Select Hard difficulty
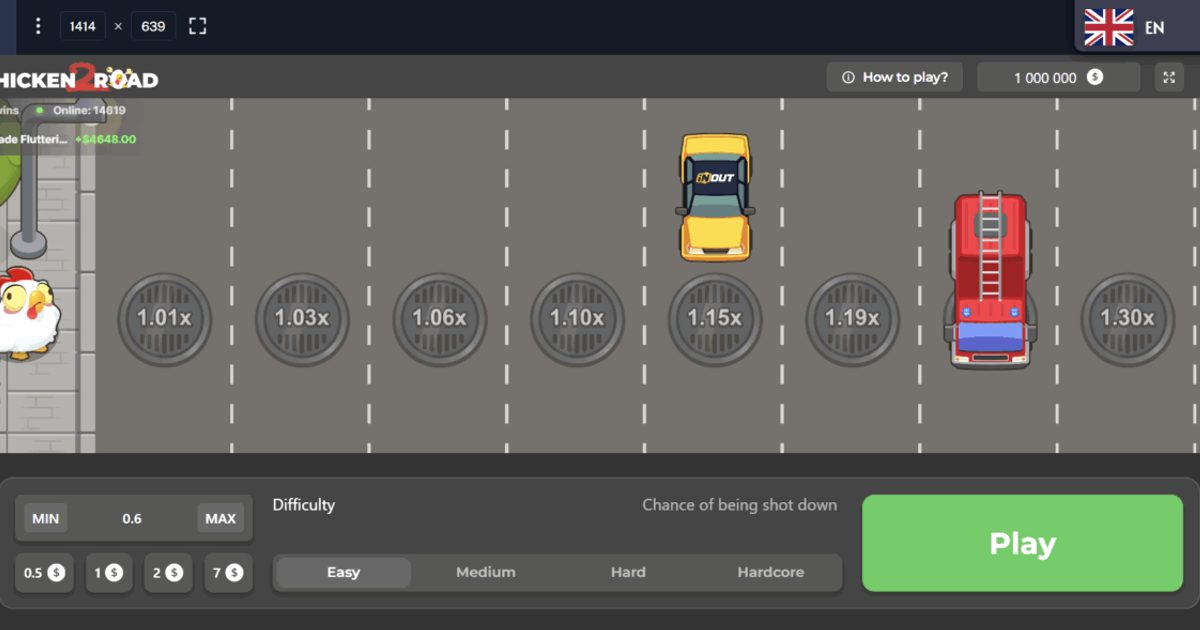The image size is (1200, 630). [x=628, y=573]
